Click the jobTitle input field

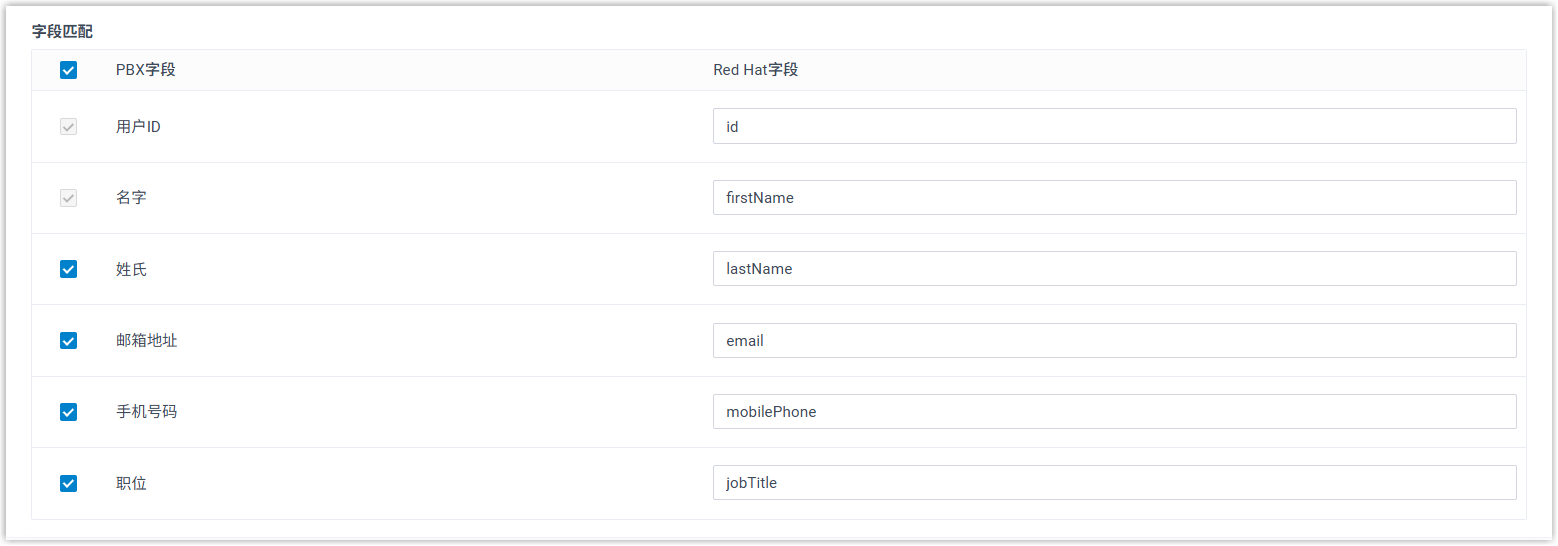pos(1114,483)
